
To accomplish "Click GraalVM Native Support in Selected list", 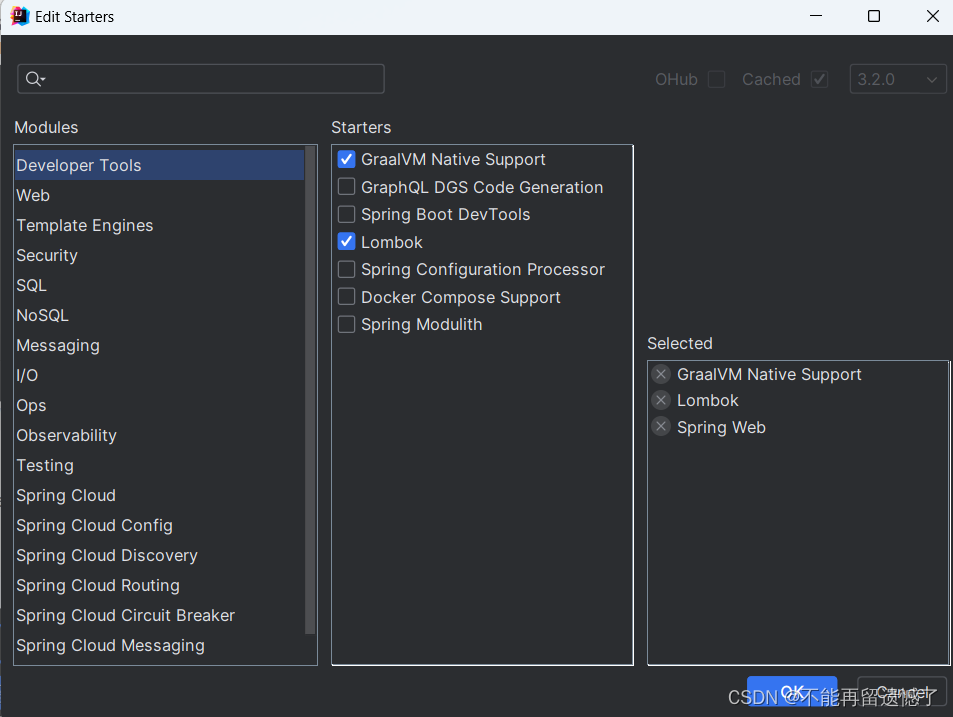I will pos(769,374).
